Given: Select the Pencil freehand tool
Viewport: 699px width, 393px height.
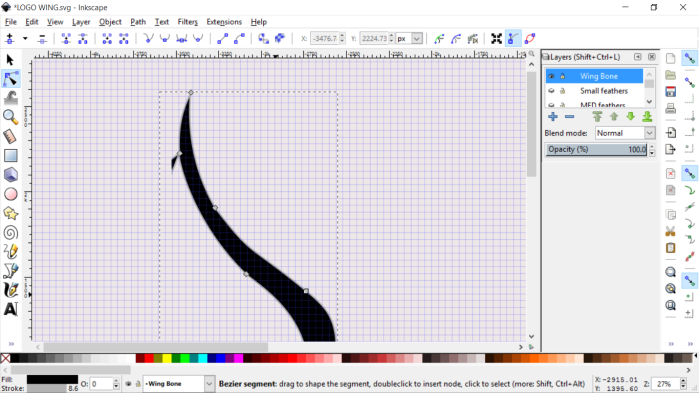Looking at the screenshot, I should (11, 252).
